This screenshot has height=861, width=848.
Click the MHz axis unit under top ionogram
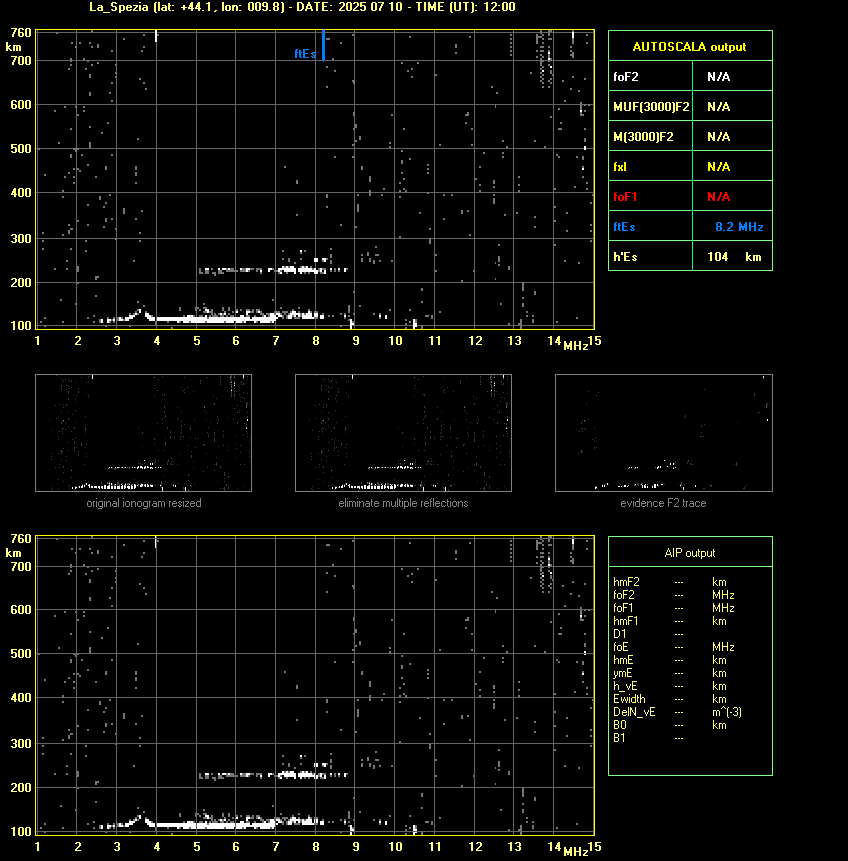[576, 345]
